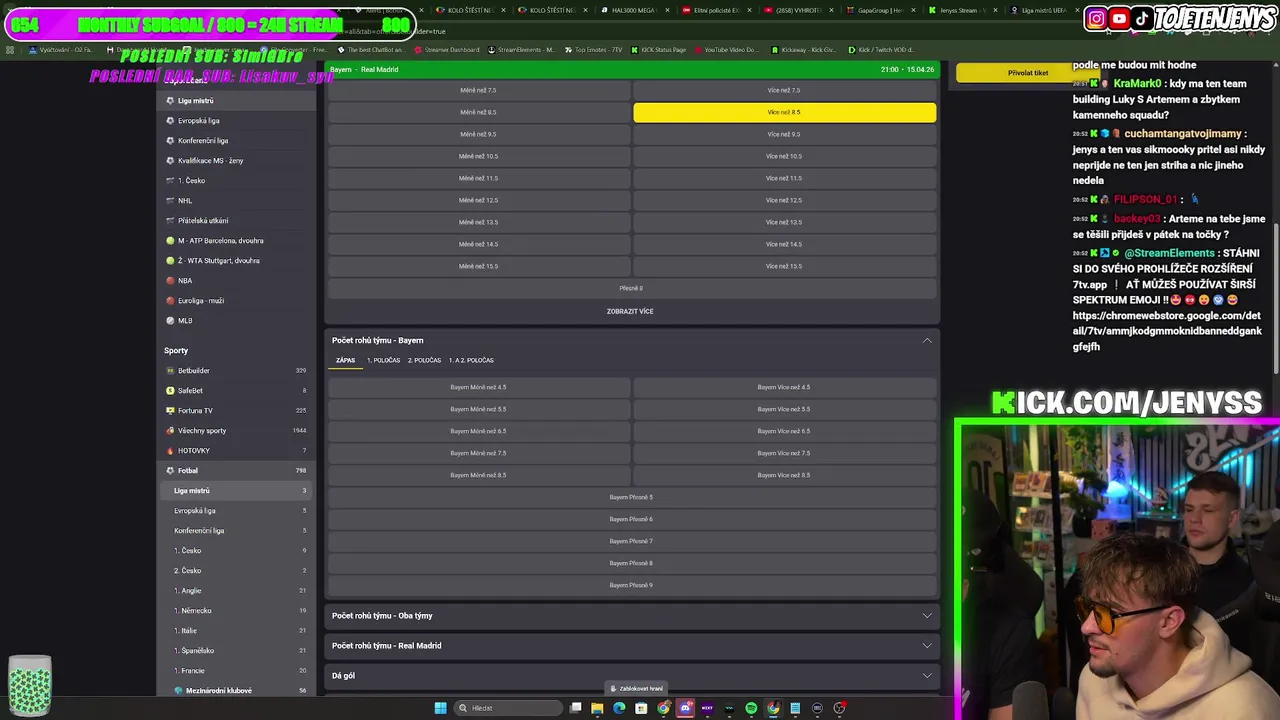Select Bayern Více než 8.5 bet
The image size is (1280, 720).
[x=785, y=475]
